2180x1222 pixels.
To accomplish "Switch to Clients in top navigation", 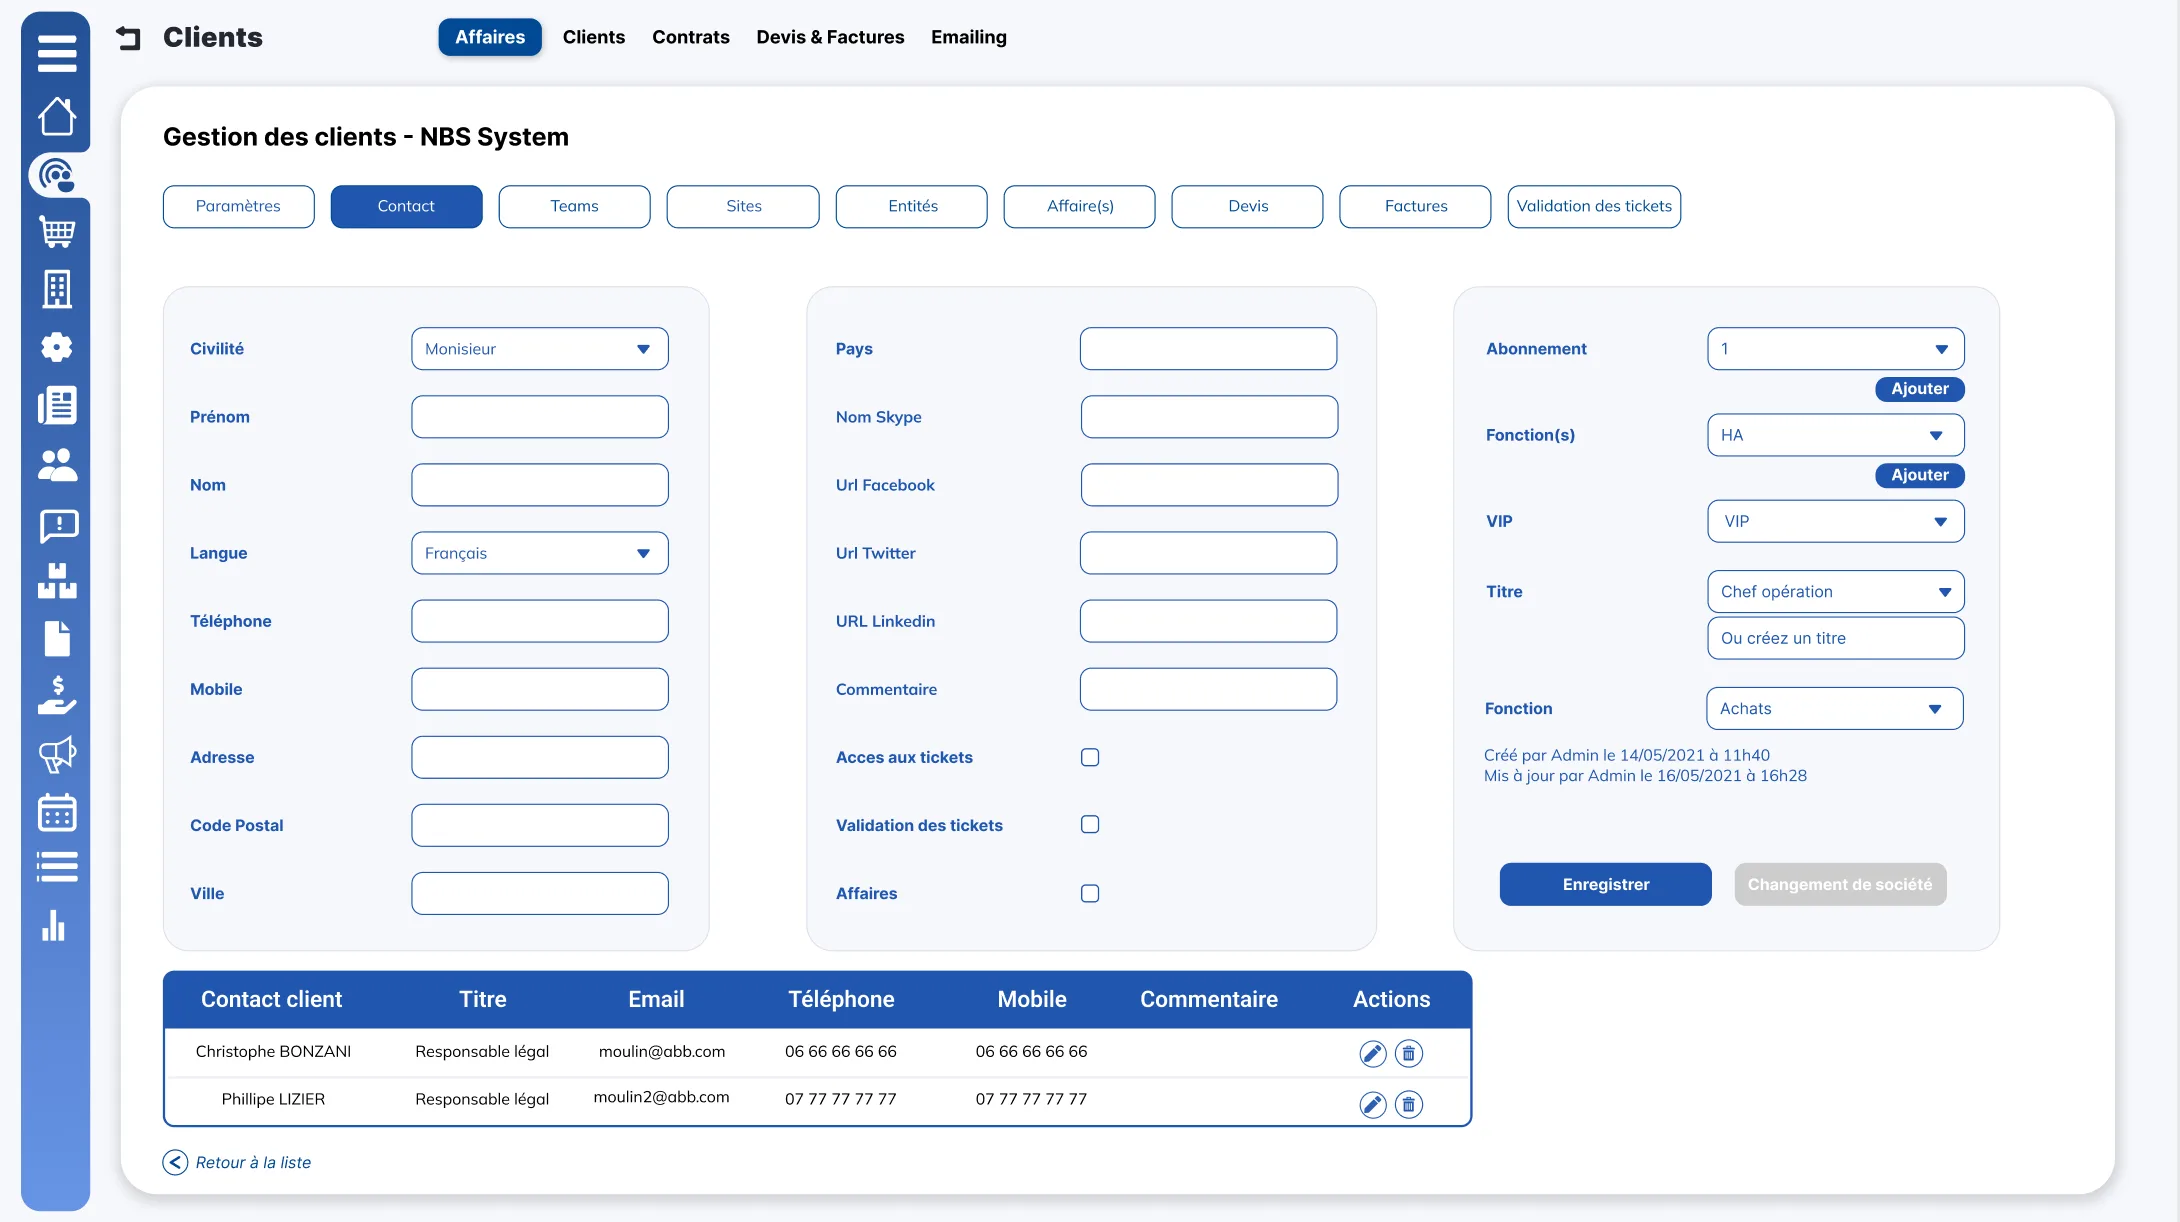I will pyautogui.click(x=594, y=37).
